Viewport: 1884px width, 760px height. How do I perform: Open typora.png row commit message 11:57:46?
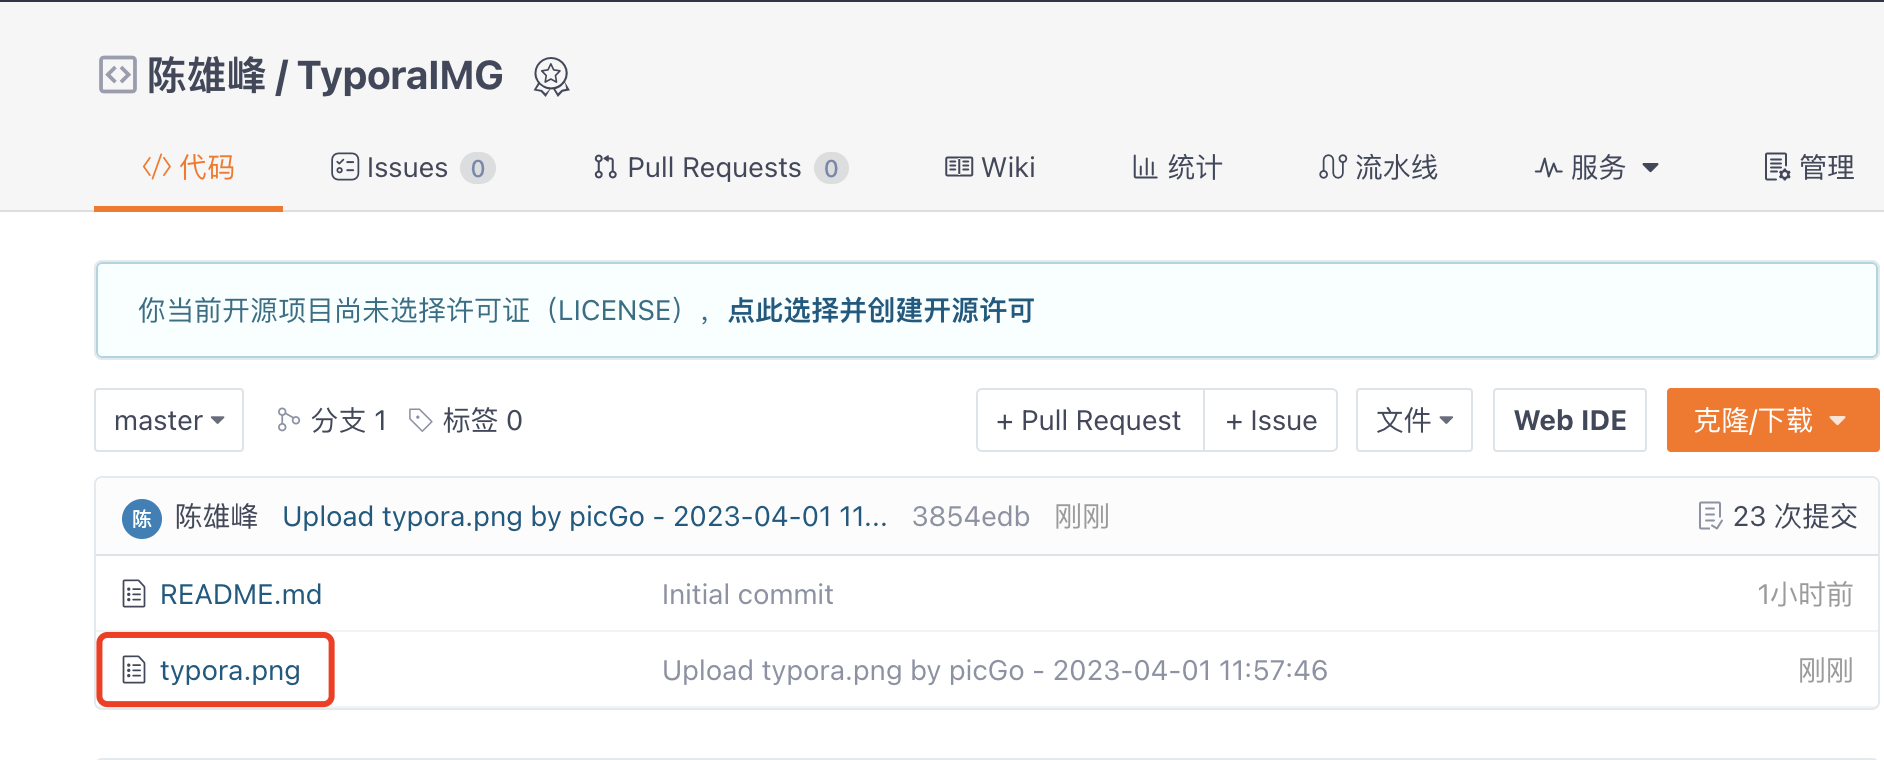point(995,670)
